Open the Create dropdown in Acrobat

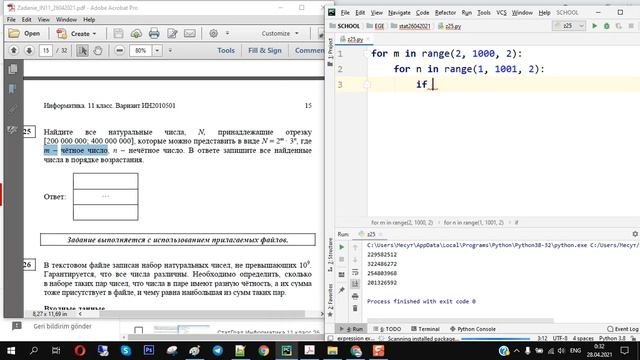[77, 33]
